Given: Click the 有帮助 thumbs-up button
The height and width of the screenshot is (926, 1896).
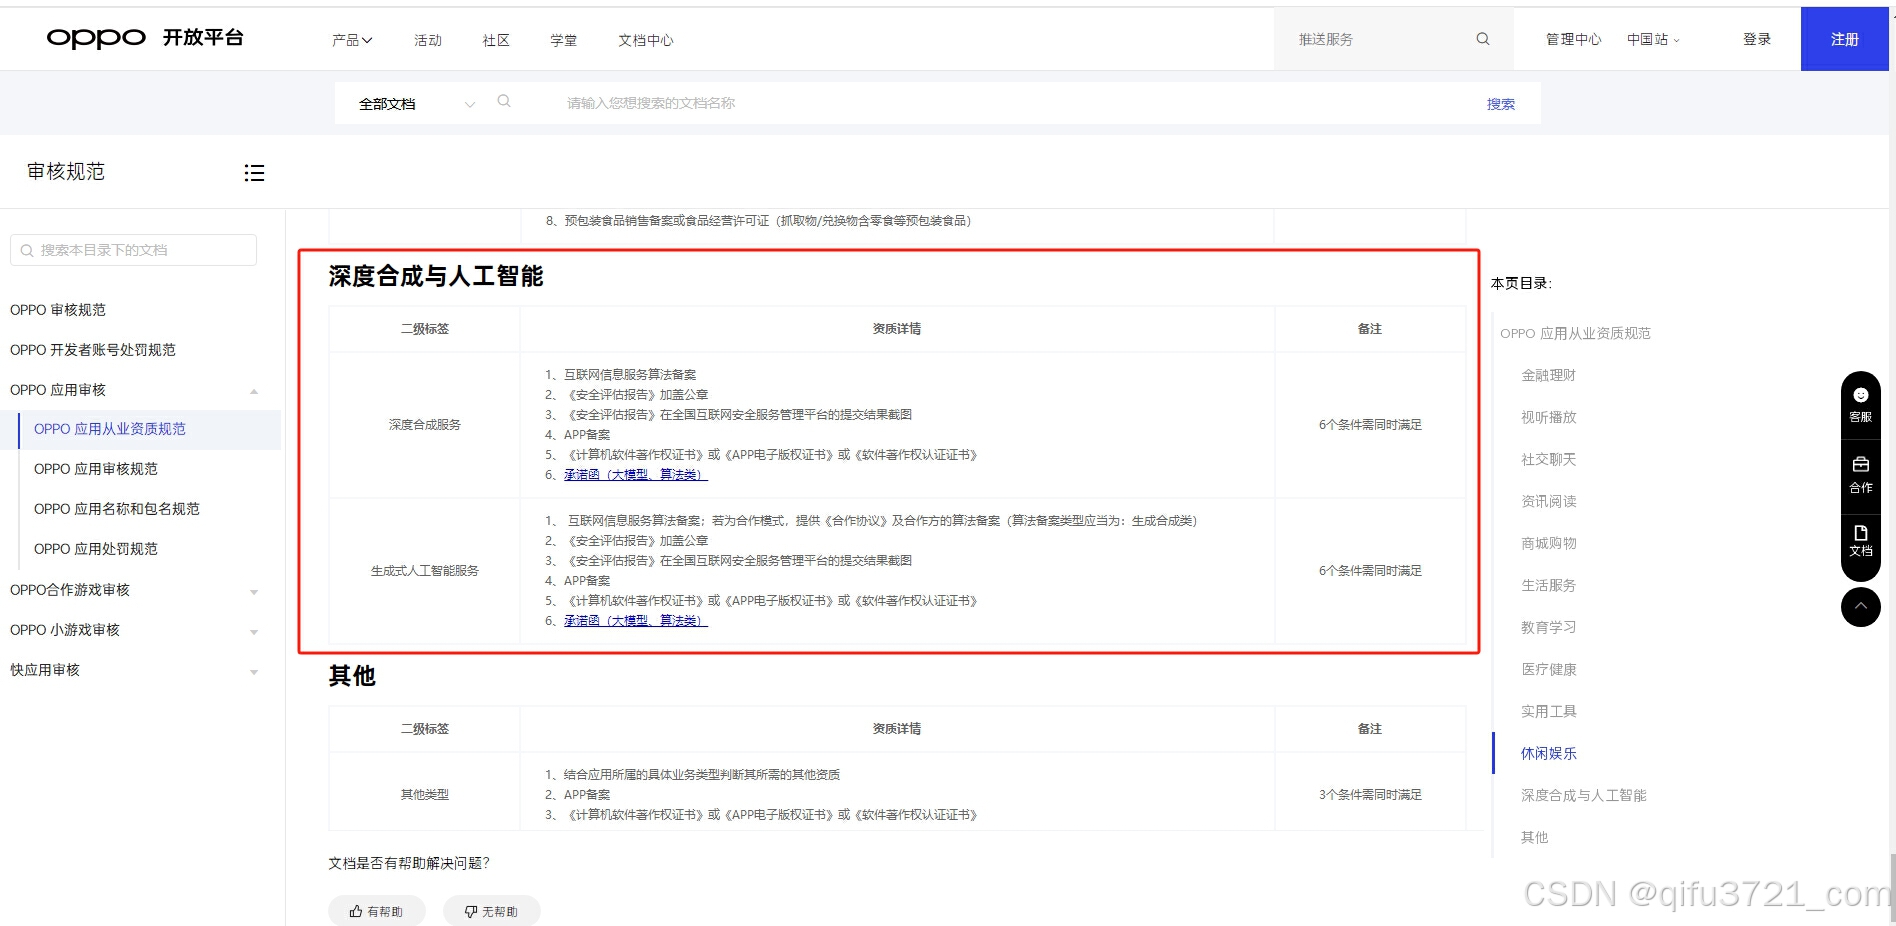Looking at the screenshot, I should pos(377,911).
